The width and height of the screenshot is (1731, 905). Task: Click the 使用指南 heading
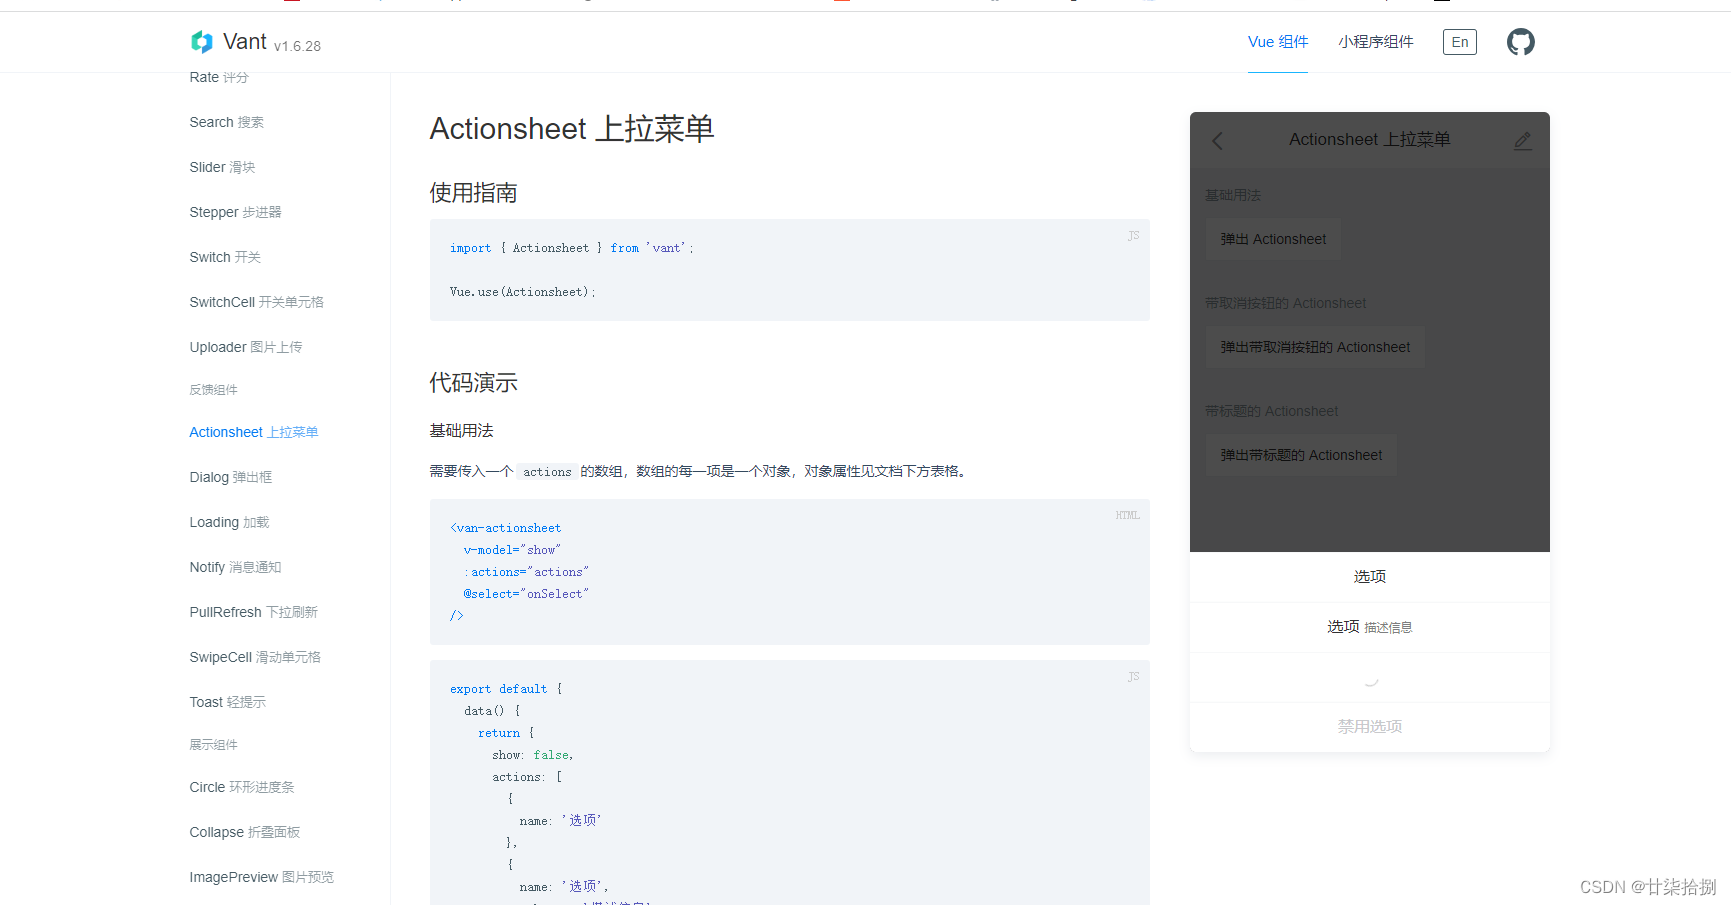pos(473,193)
